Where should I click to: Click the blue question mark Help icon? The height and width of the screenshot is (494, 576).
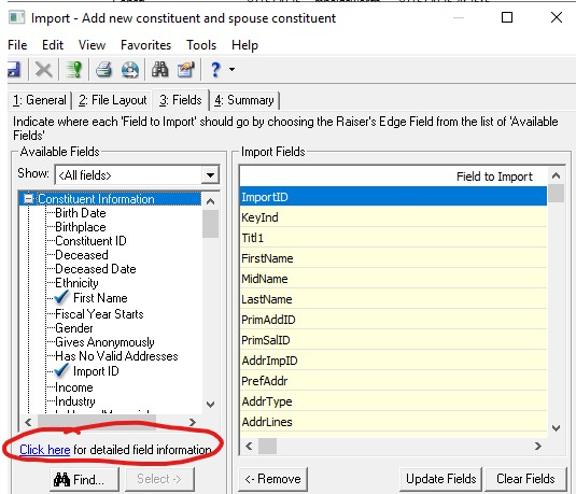(x=216, y=69)
